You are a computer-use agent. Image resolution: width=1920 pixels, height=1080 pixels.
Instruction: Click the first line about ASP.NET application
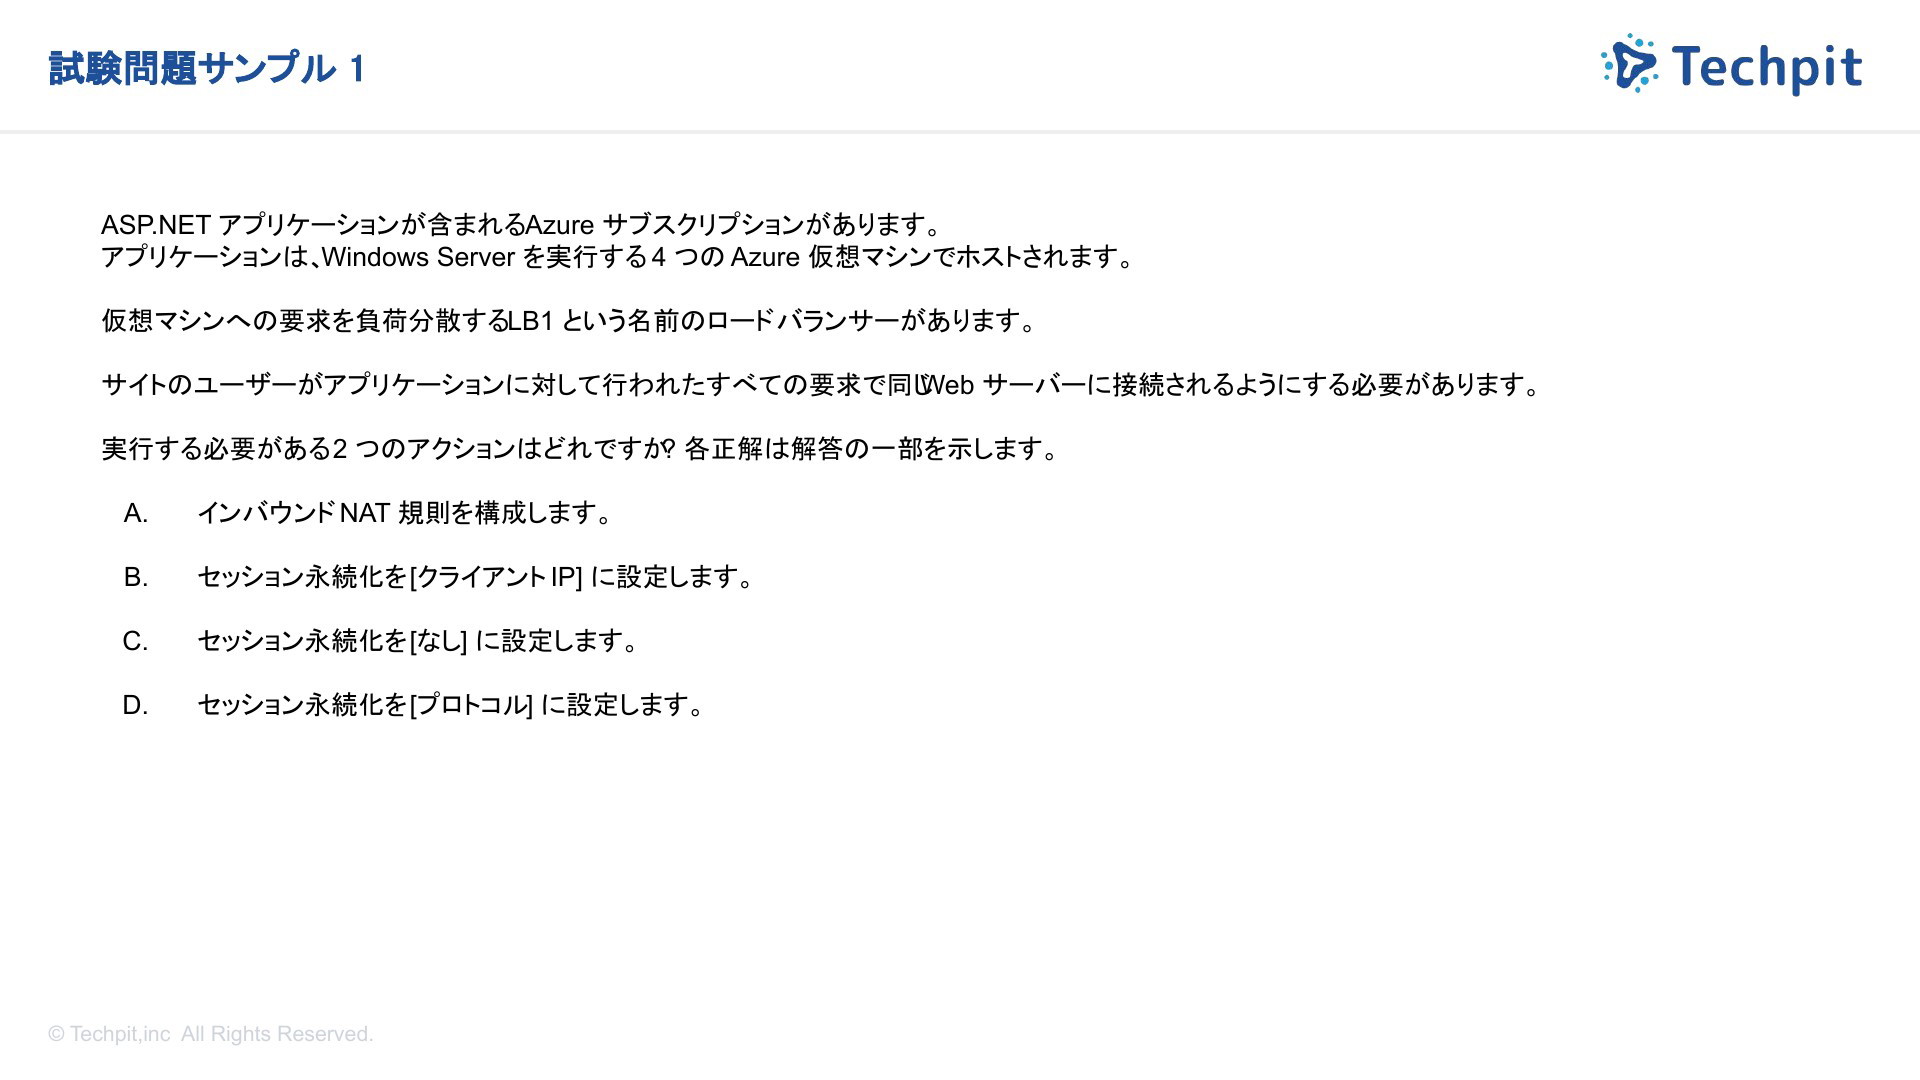521,225
